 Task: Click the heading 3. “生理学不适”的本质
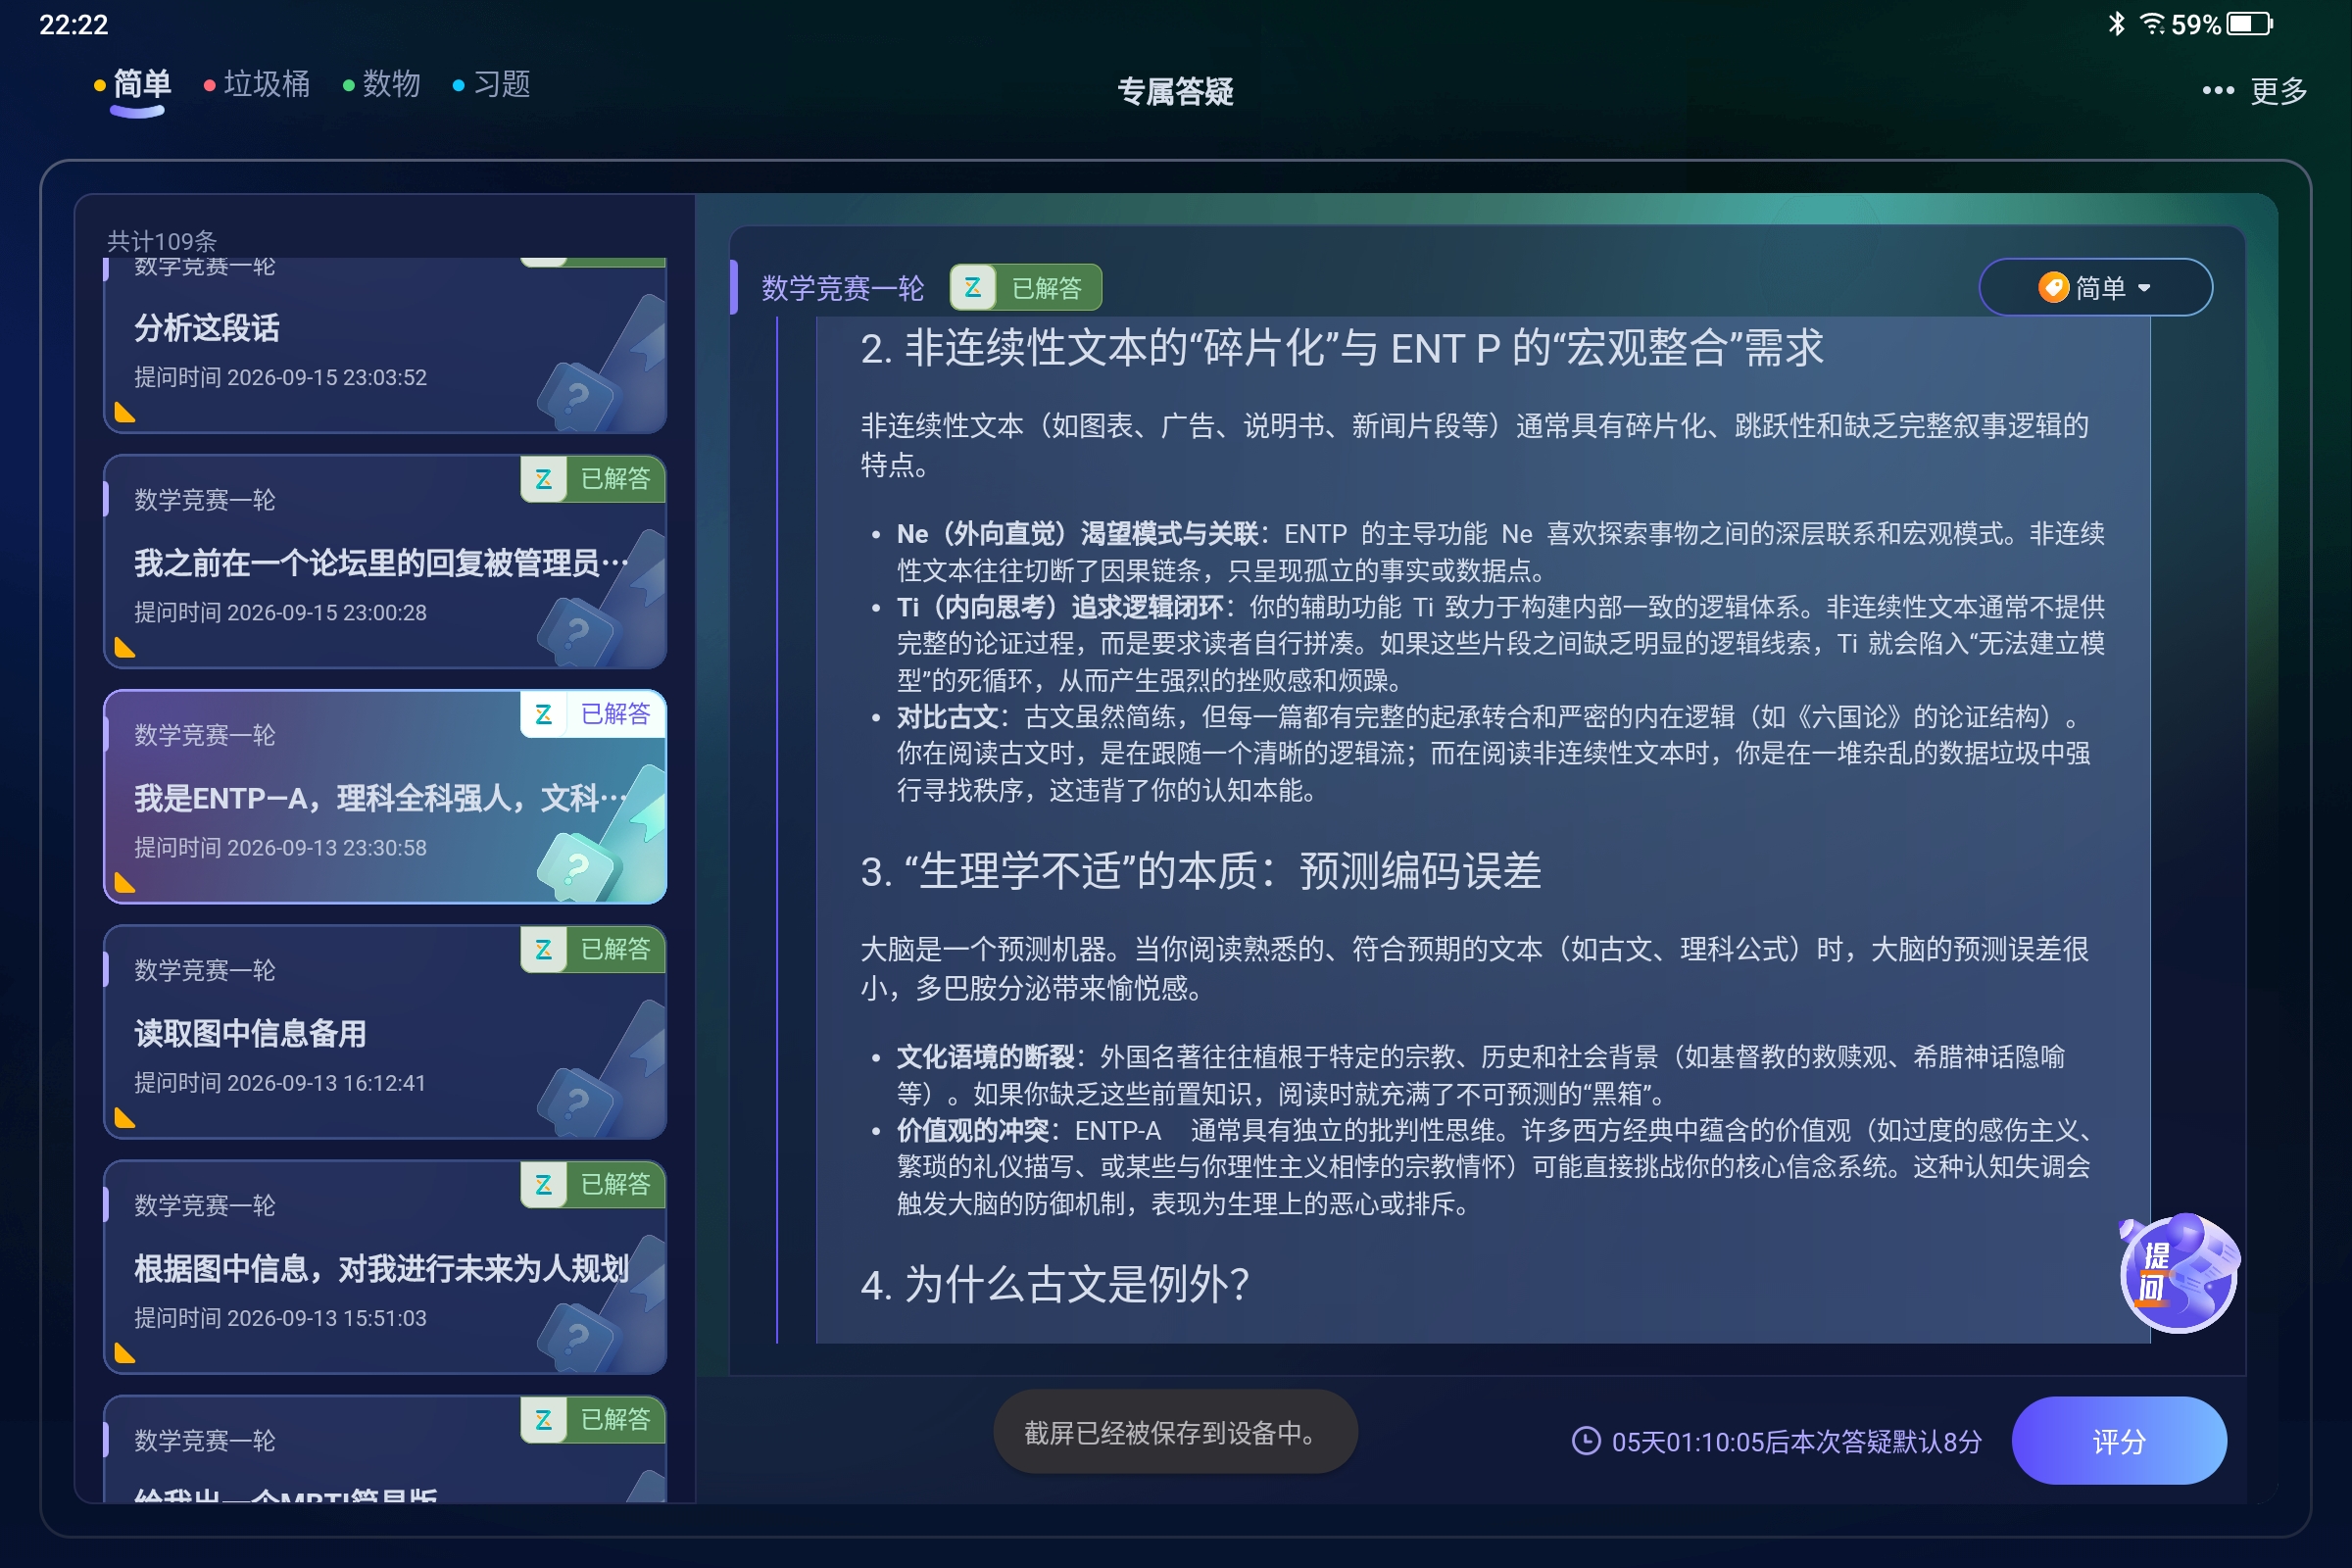pyautogui.click(x=1200, y=871)
